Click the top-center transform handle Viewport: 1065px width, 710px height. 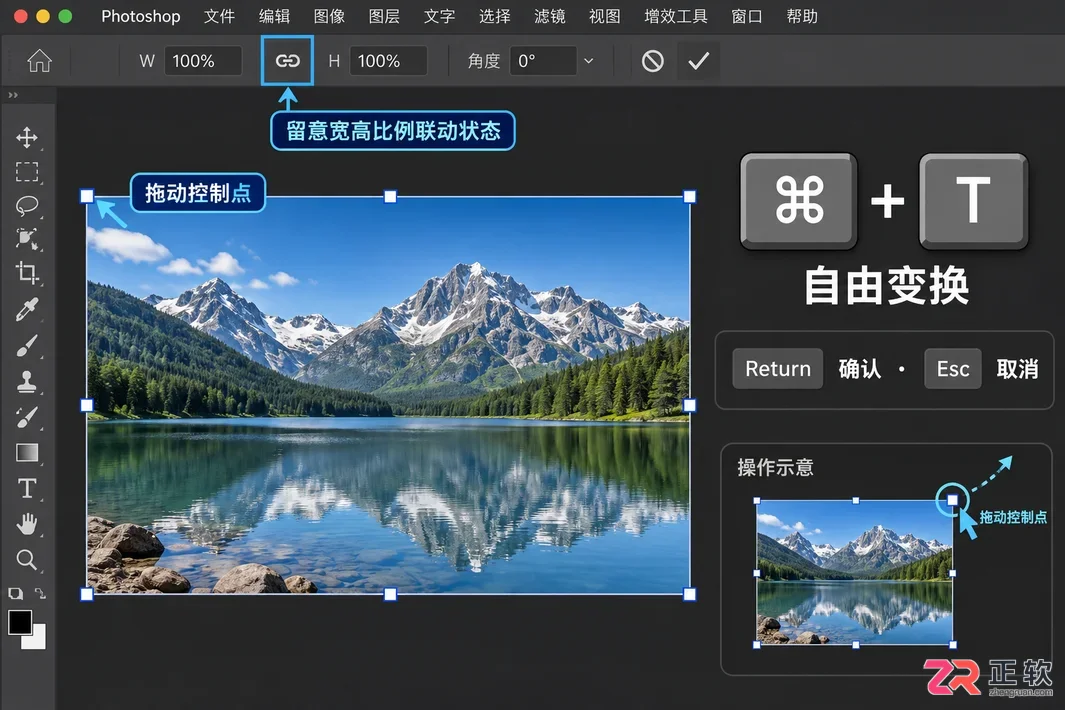pyautogui.click(x=390, y=196)
